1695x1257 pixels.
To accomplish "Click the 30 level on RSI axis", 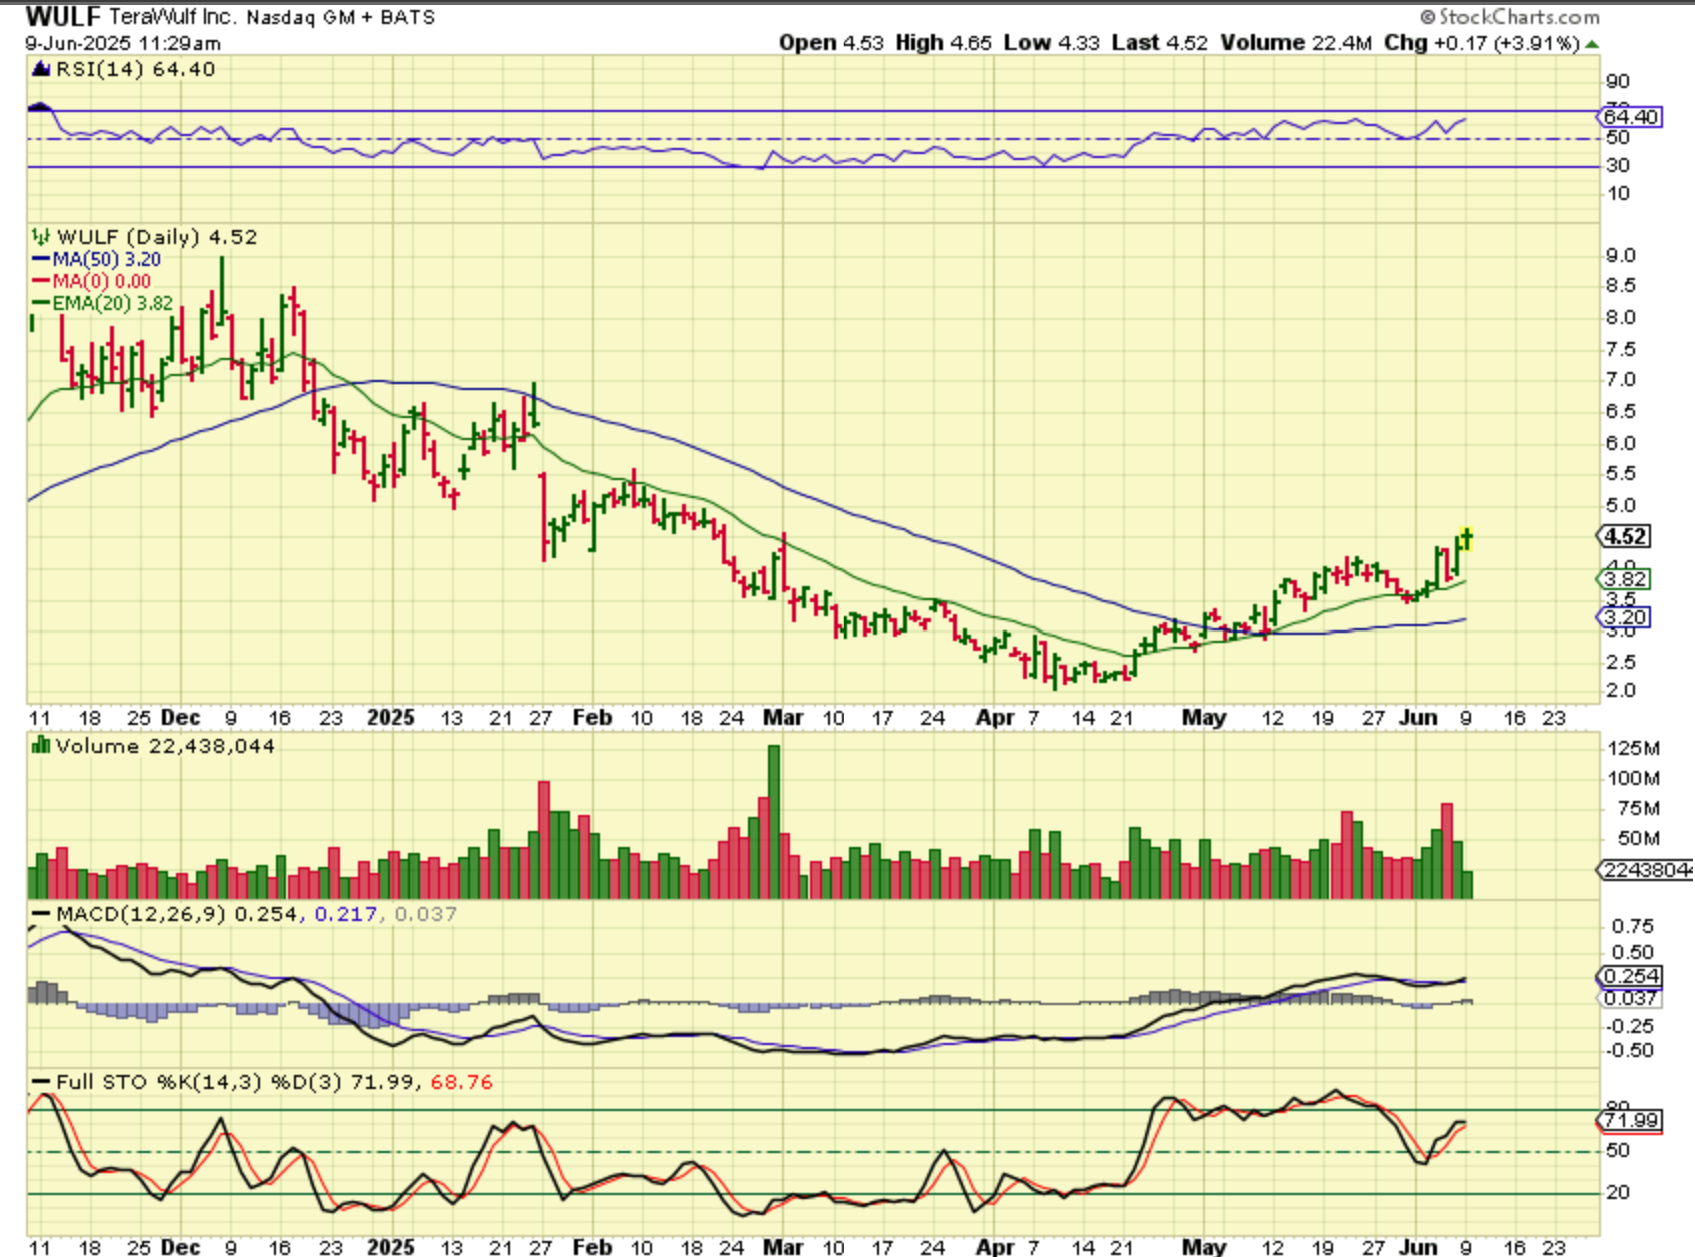I will (1618, 166).
